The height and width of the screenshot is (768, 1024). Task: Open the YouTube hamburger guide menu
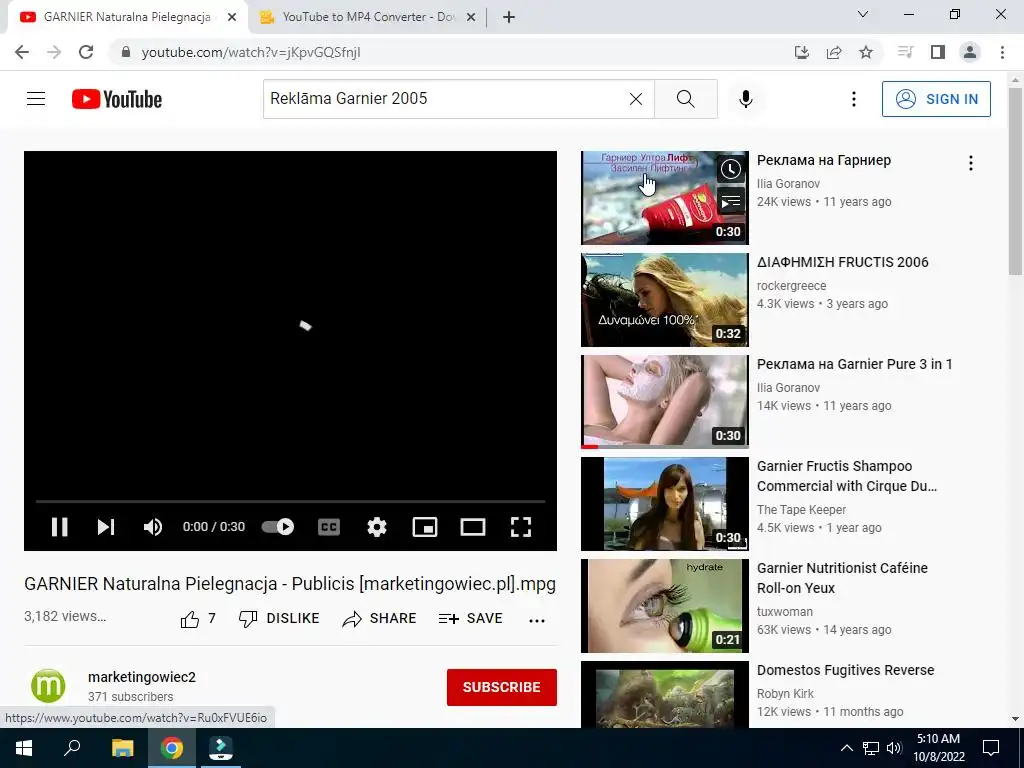click(36, 99)
